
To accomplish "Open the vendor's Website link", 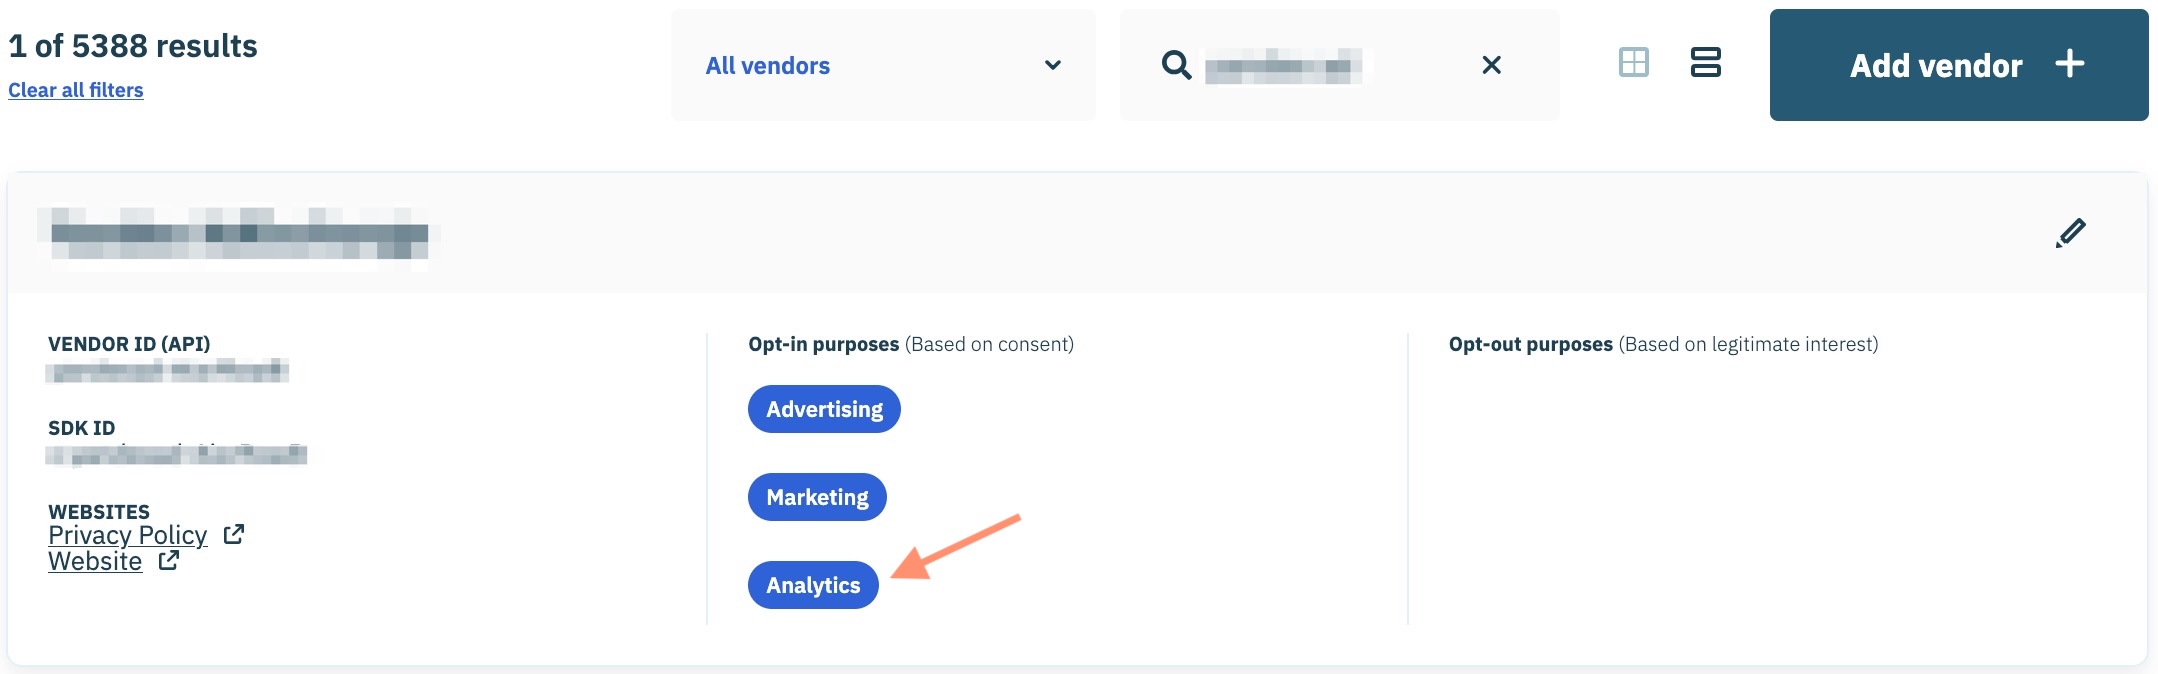I will [95, 561].
